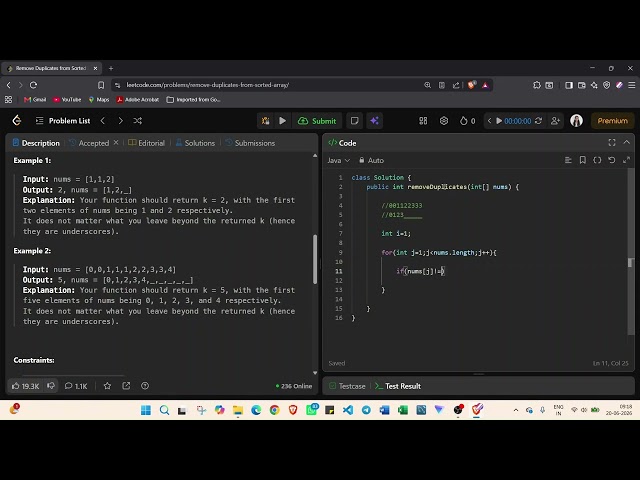Image resolution: width=640 pixels, height=480 pixels.
Task: Open the AI sparkle assistant icon
Action: (x=374, y=121)
